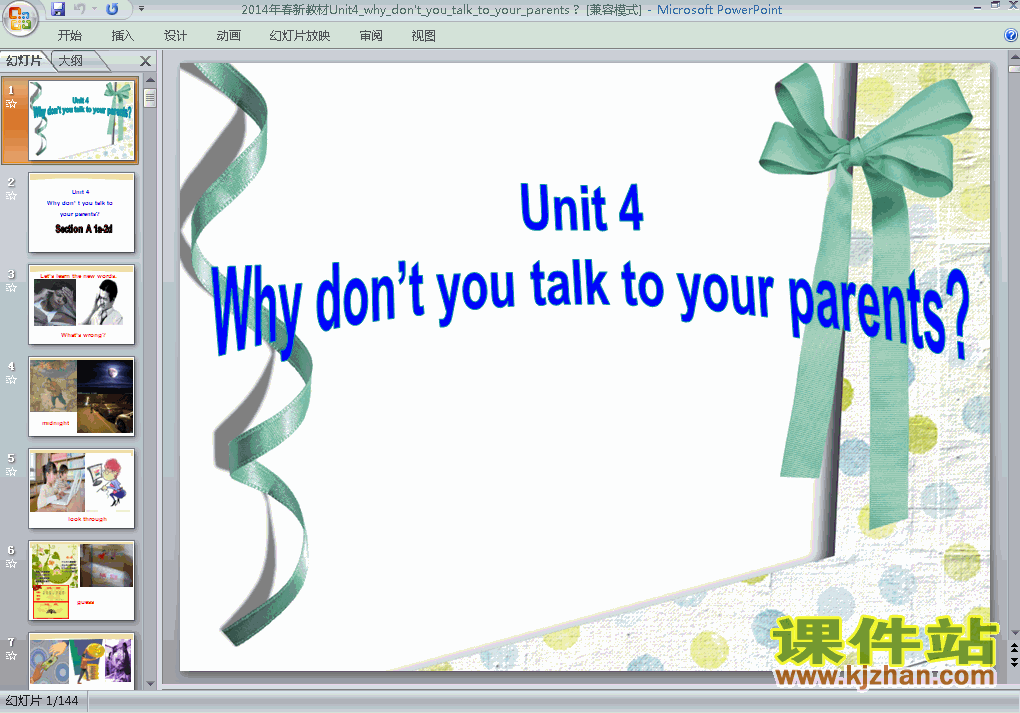Open the 开始 ribbon tab
The width and height of the screenshot is (1020, 713).
click(x=70, y=36)
